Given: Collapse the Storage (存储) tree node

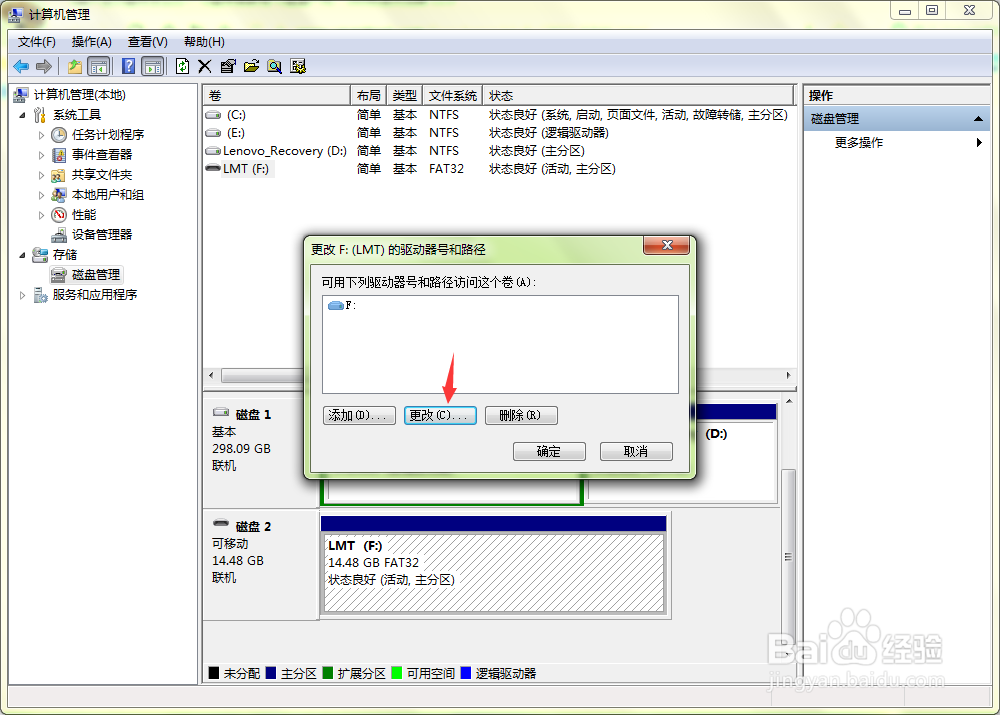Looking at the screenshot, I should pyautogui.click(x=22, y=255).
